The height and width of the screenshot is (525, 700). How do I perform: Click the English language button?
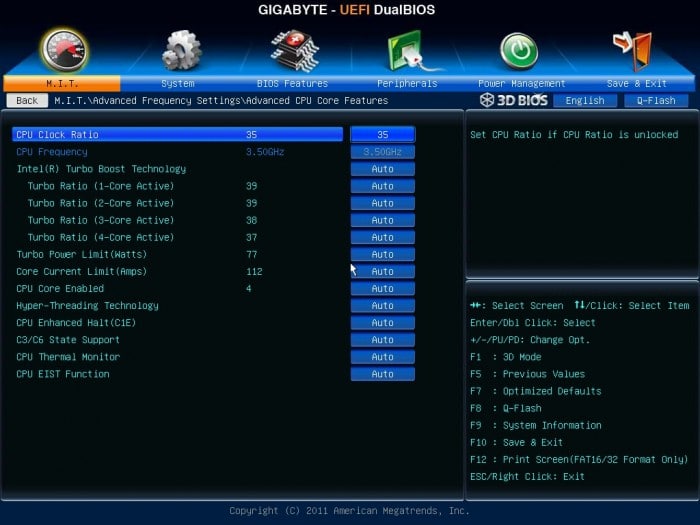tap(585, 100)
